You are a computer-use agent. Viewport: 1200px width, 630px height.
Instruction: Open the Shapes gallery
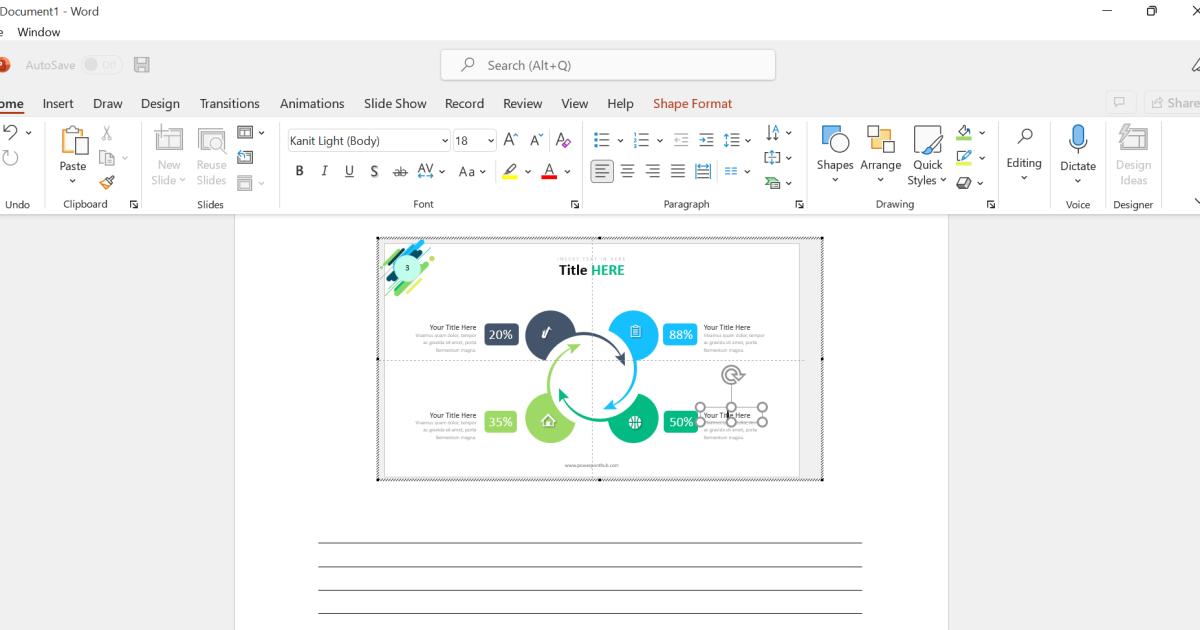(835, 155)
